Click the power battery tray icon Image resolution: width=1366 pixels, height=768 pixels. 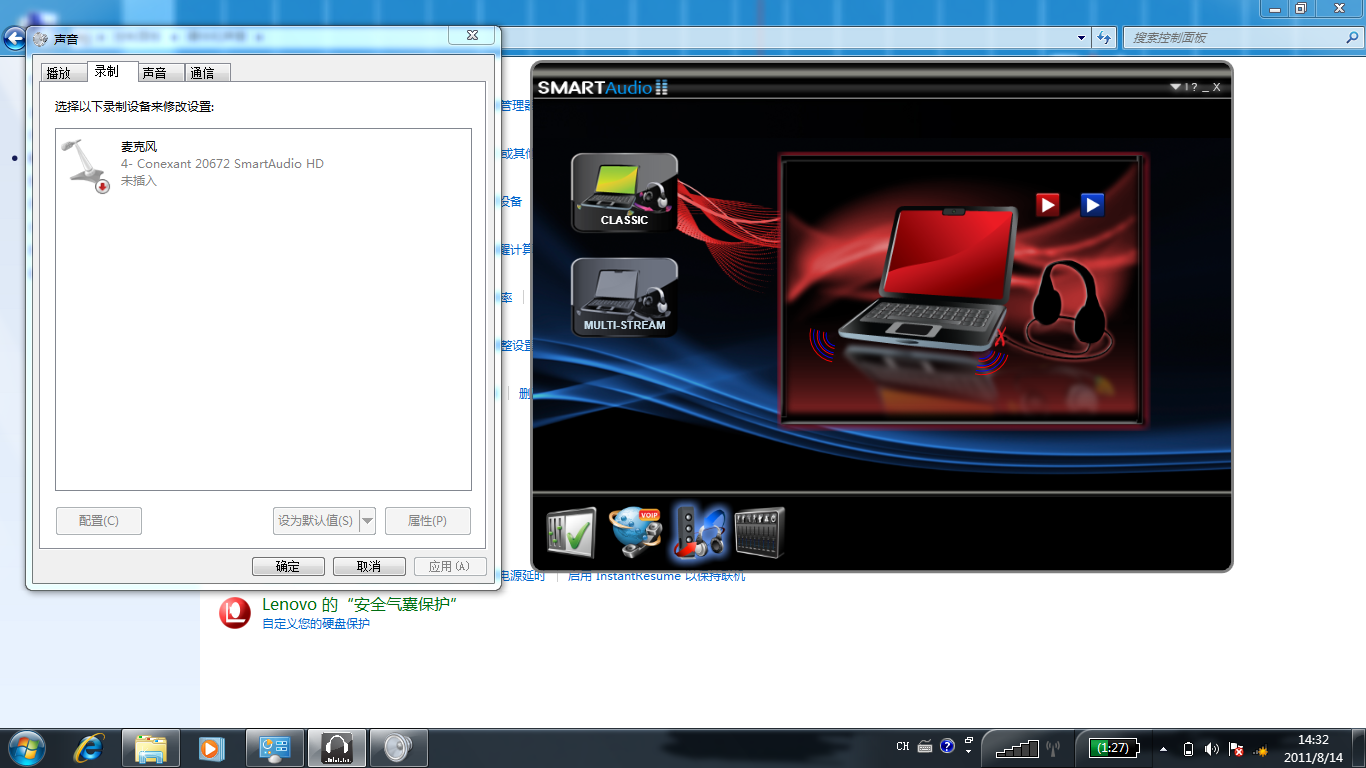click(x=1188, y=749)
